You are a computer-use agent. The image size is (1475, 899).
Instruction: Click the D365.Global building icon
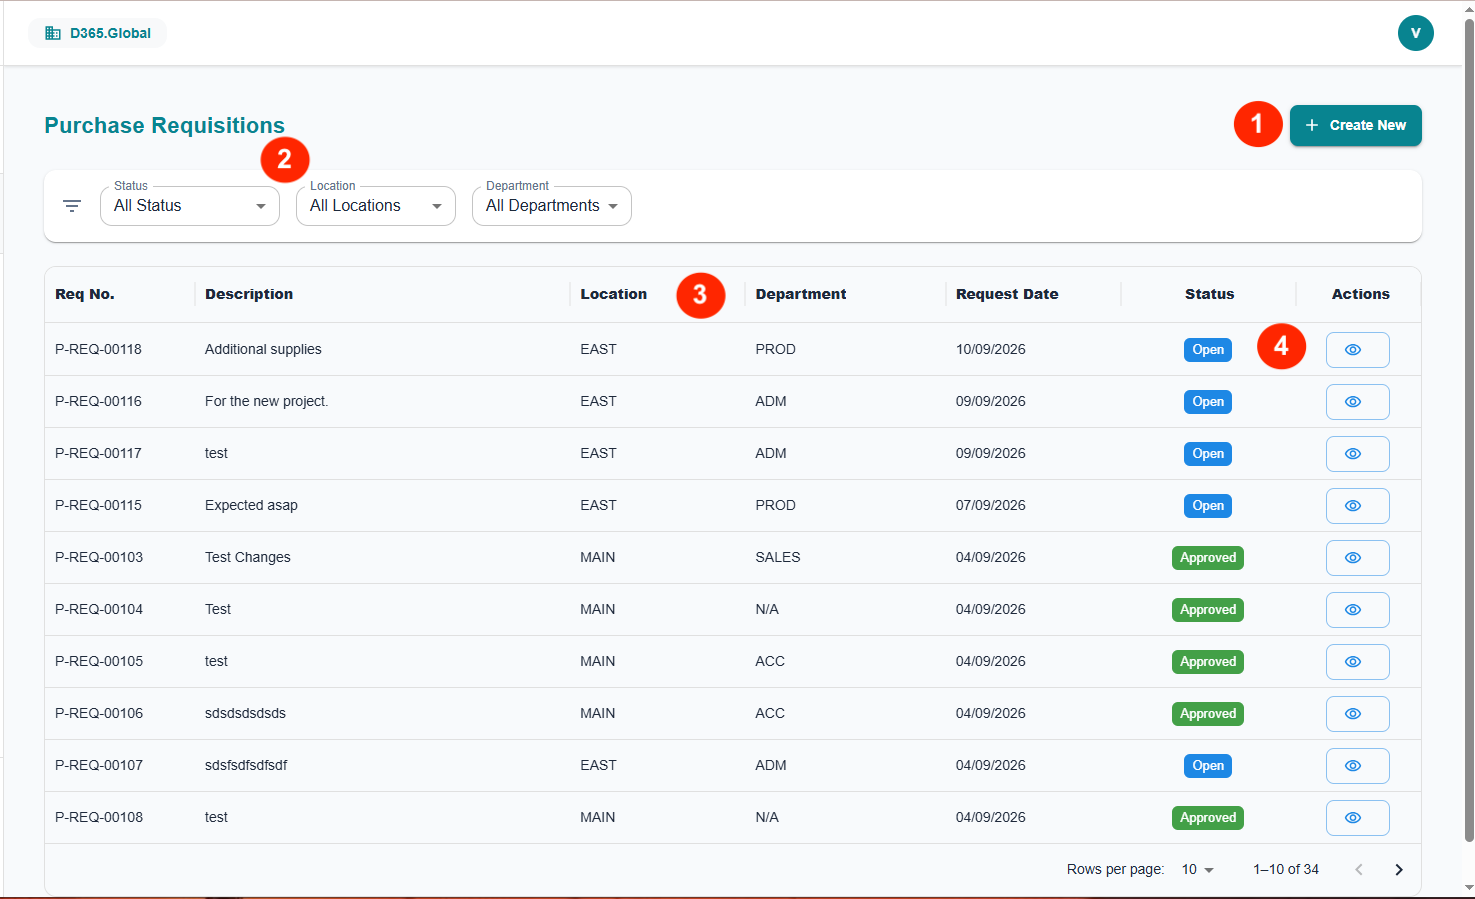tap(53, 33)
